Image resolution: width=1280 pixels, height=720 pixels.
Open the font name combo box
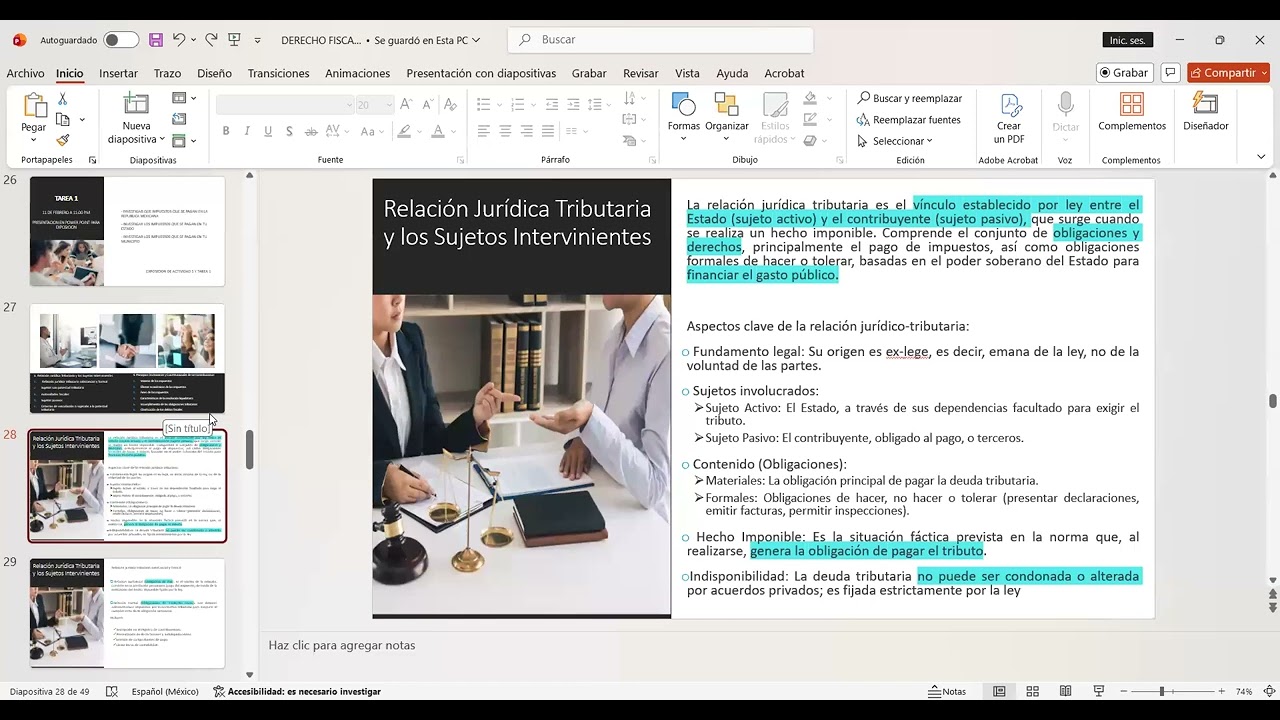tap(285, 104)
